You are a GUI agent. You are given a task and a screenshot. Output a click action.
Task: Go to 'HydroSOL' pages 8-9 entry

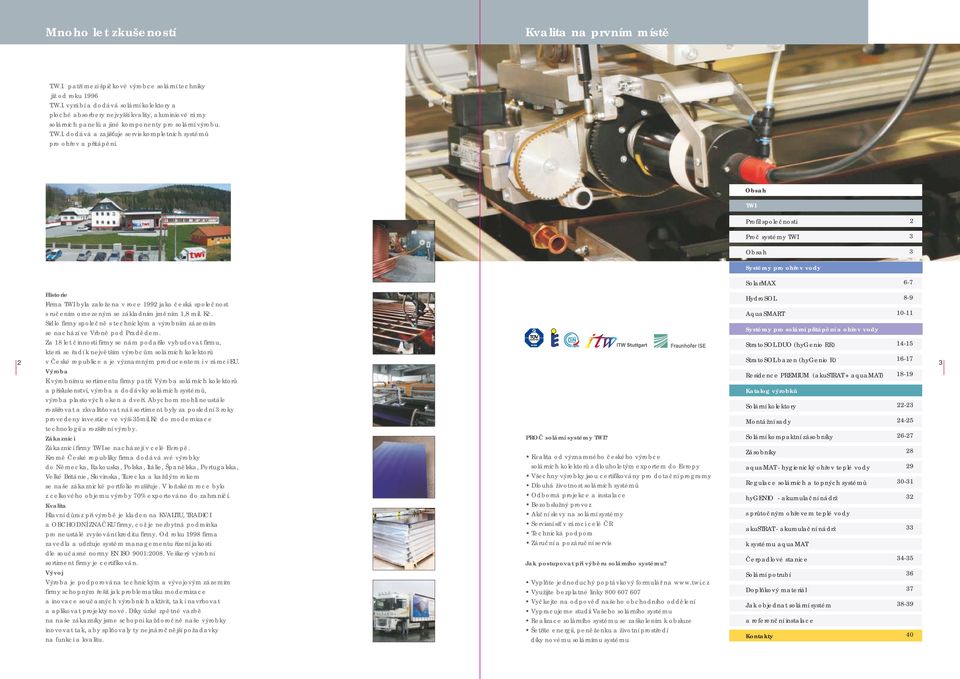tap(825, 298)
